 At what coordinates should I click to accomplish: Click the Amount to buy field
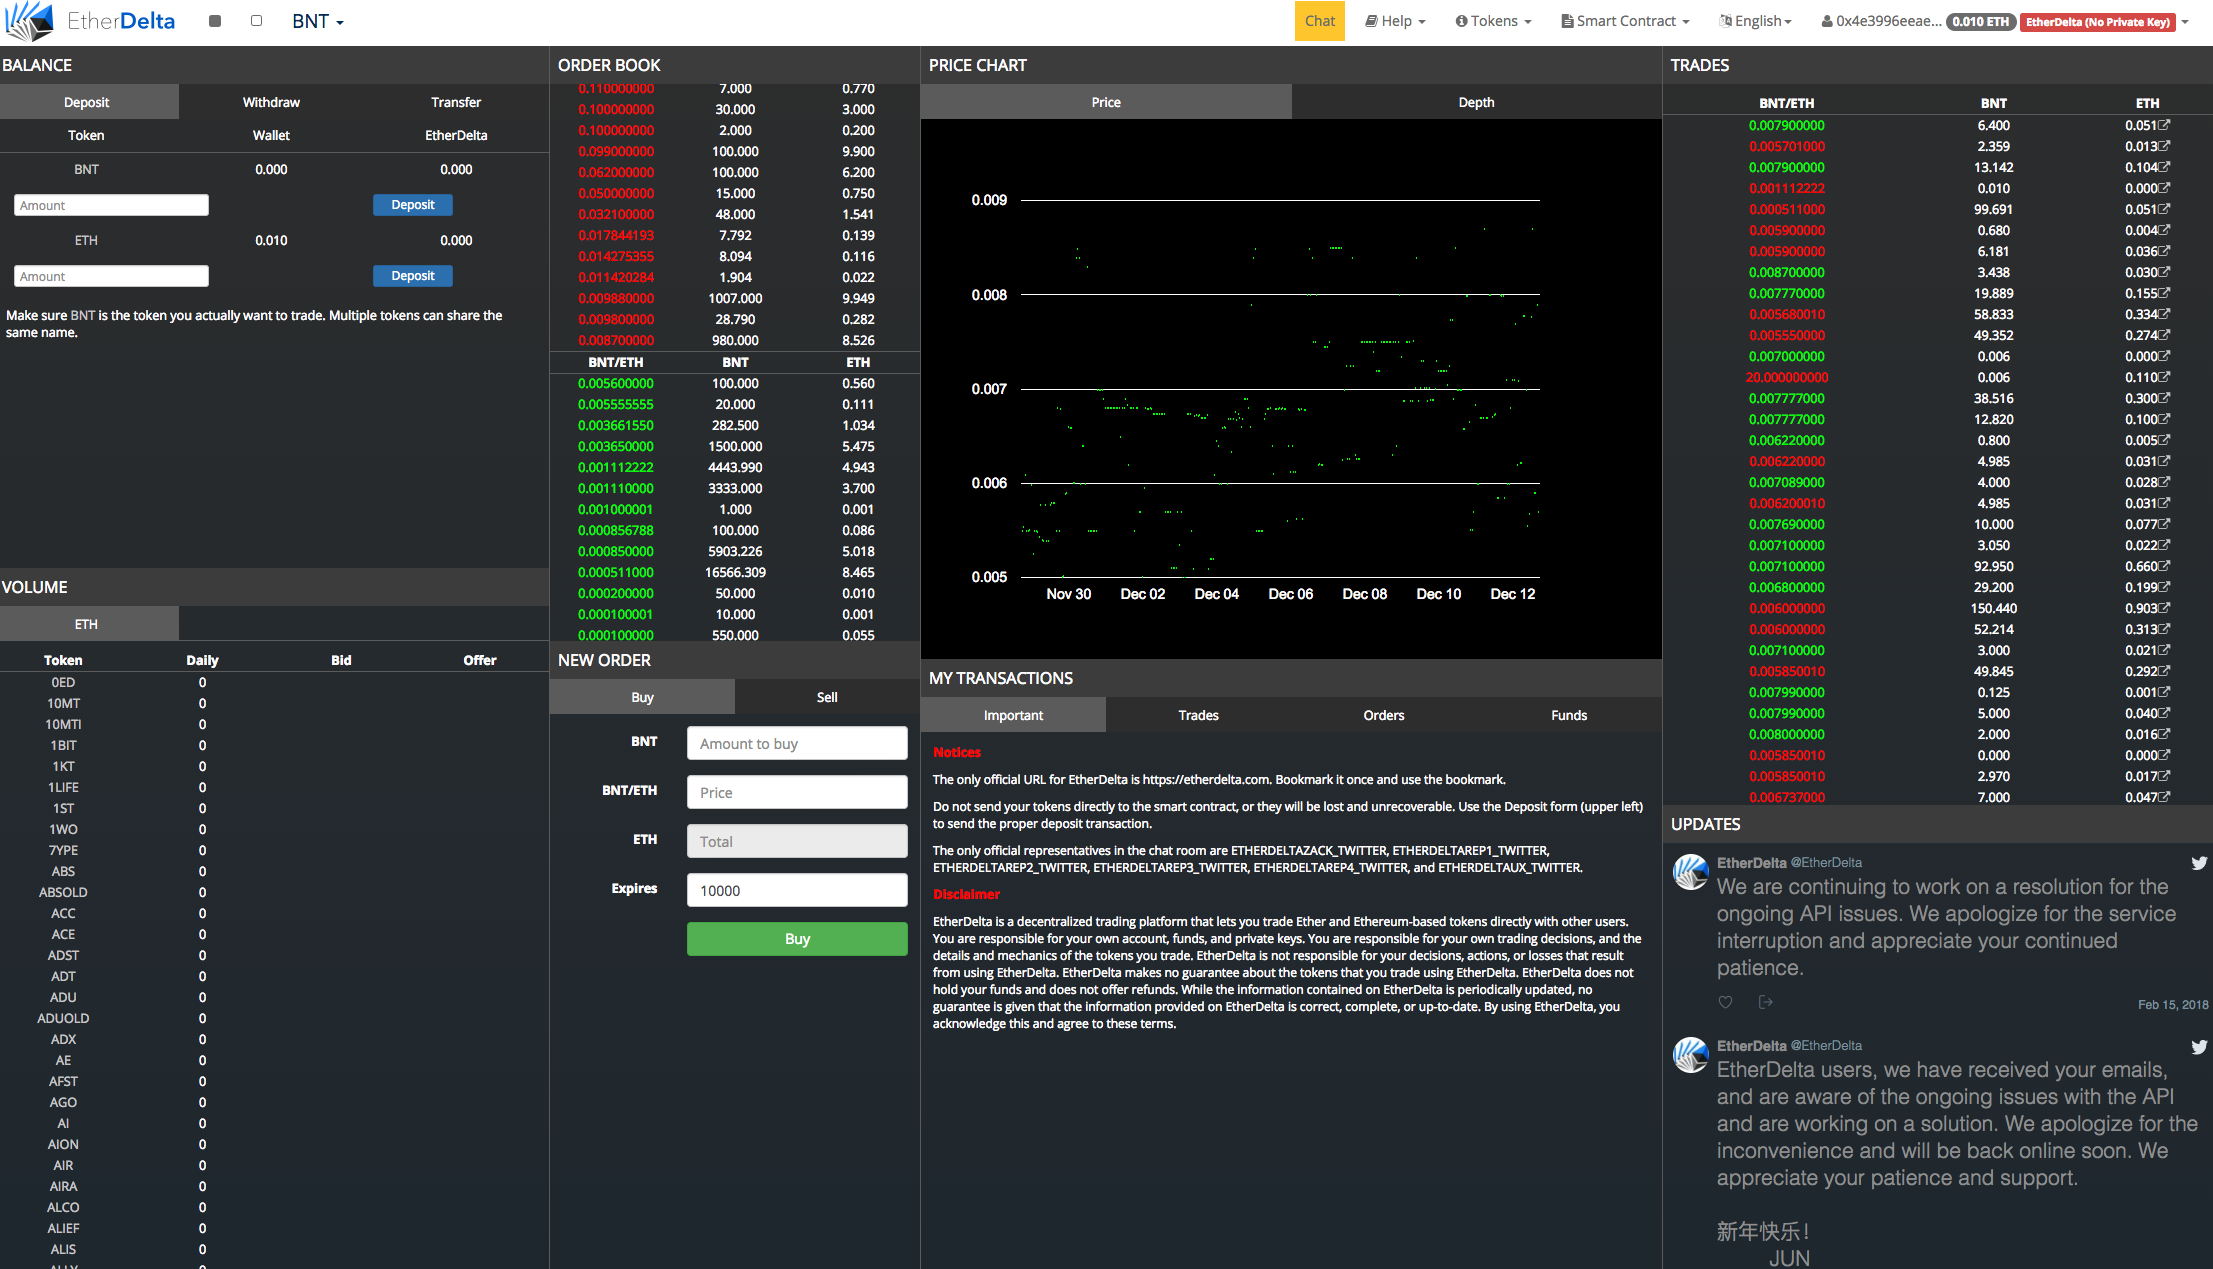[797, 743]
